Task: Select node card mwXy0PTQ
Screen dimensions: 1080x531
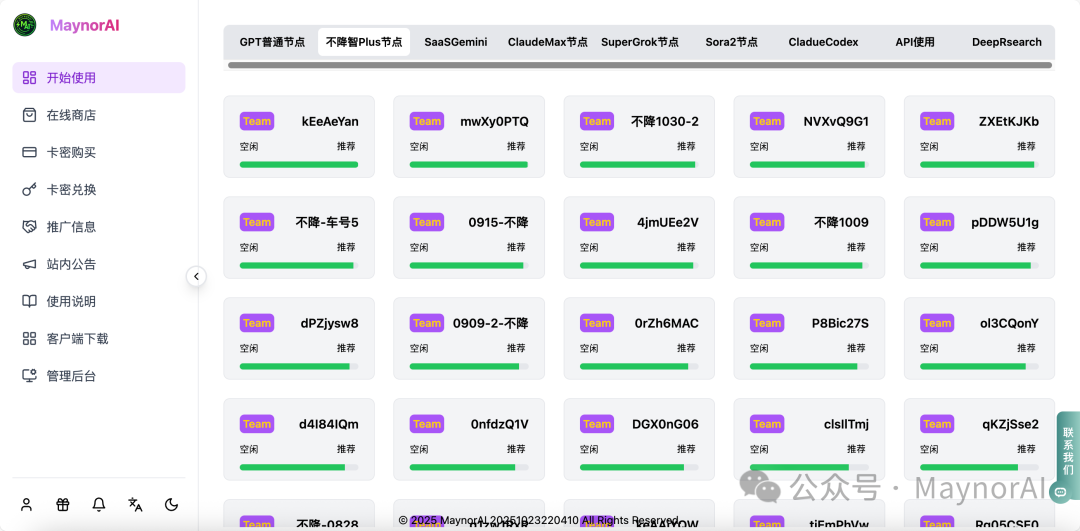Action: tap(469, 136)
